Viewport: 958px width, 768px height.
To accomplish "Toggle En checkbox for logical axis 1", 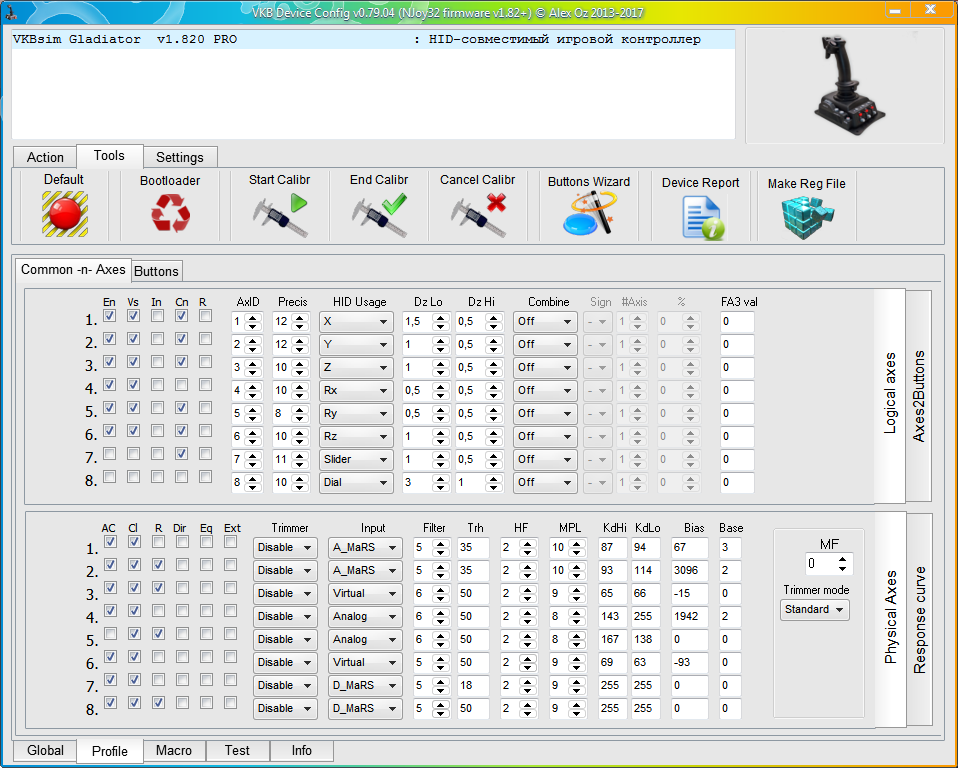I will (x=109, y=316).
